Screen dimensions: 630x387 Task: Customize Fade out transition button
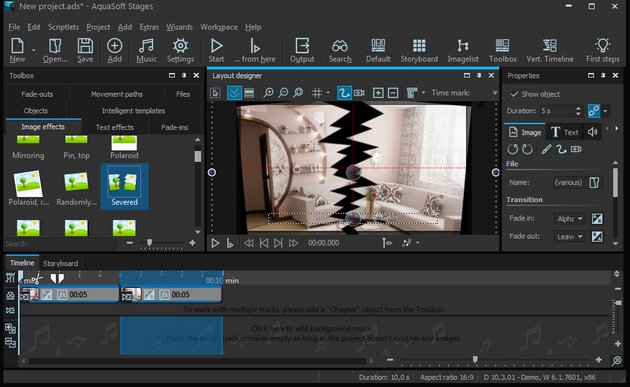[x=597, y=237]
